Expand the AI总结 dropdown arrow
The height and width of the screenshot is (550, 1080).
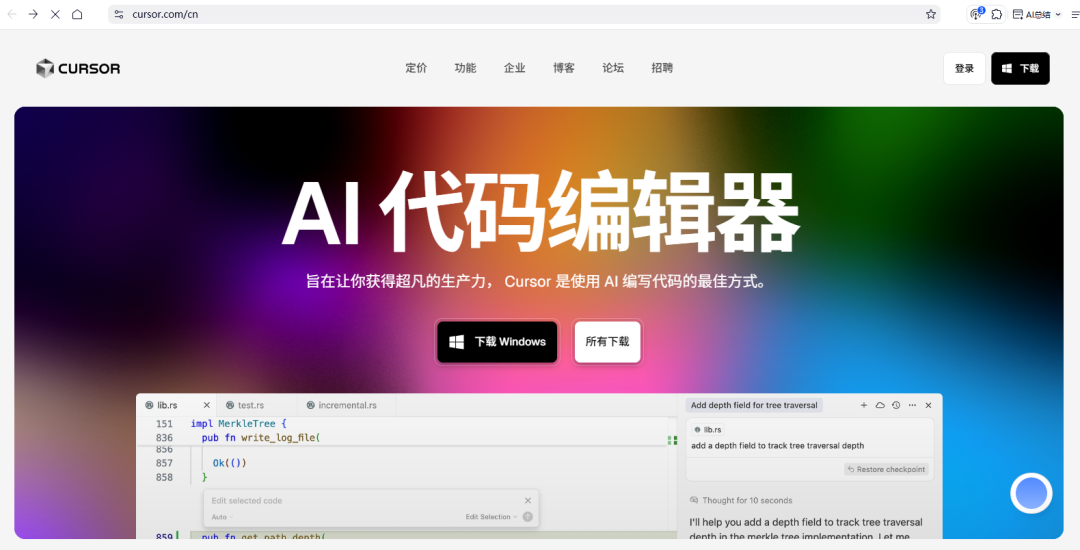(1058, 14)
